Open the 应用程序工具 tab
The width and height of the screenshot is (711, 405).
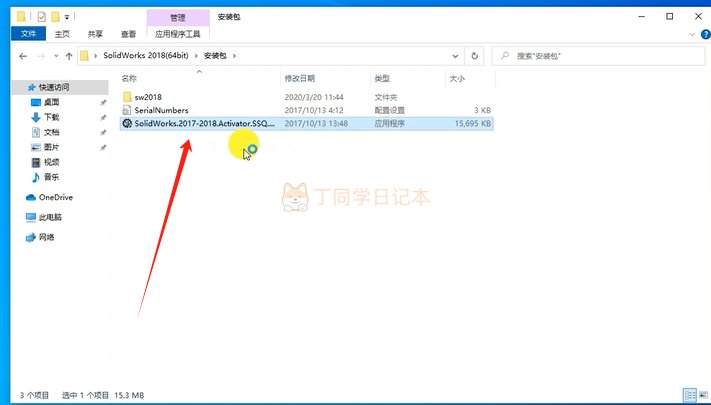coord(178,34)
